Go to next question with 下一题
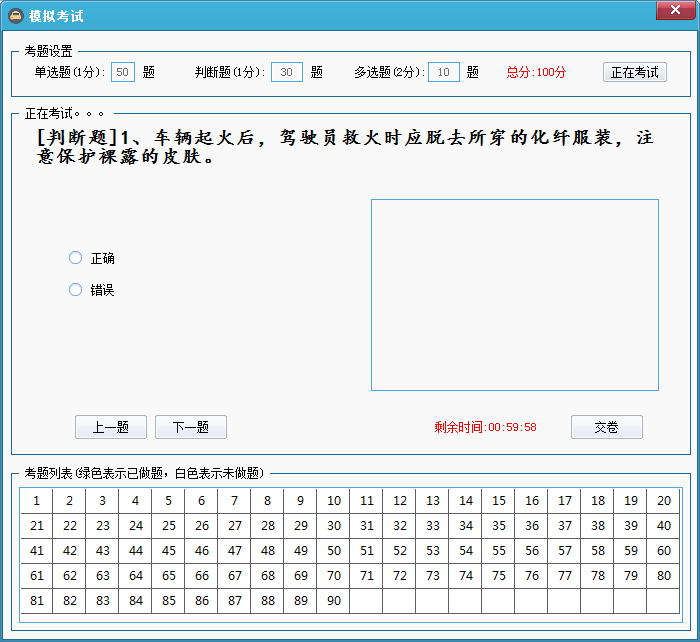The width and height of the screenshot is (700, 642). coord(191,427)
